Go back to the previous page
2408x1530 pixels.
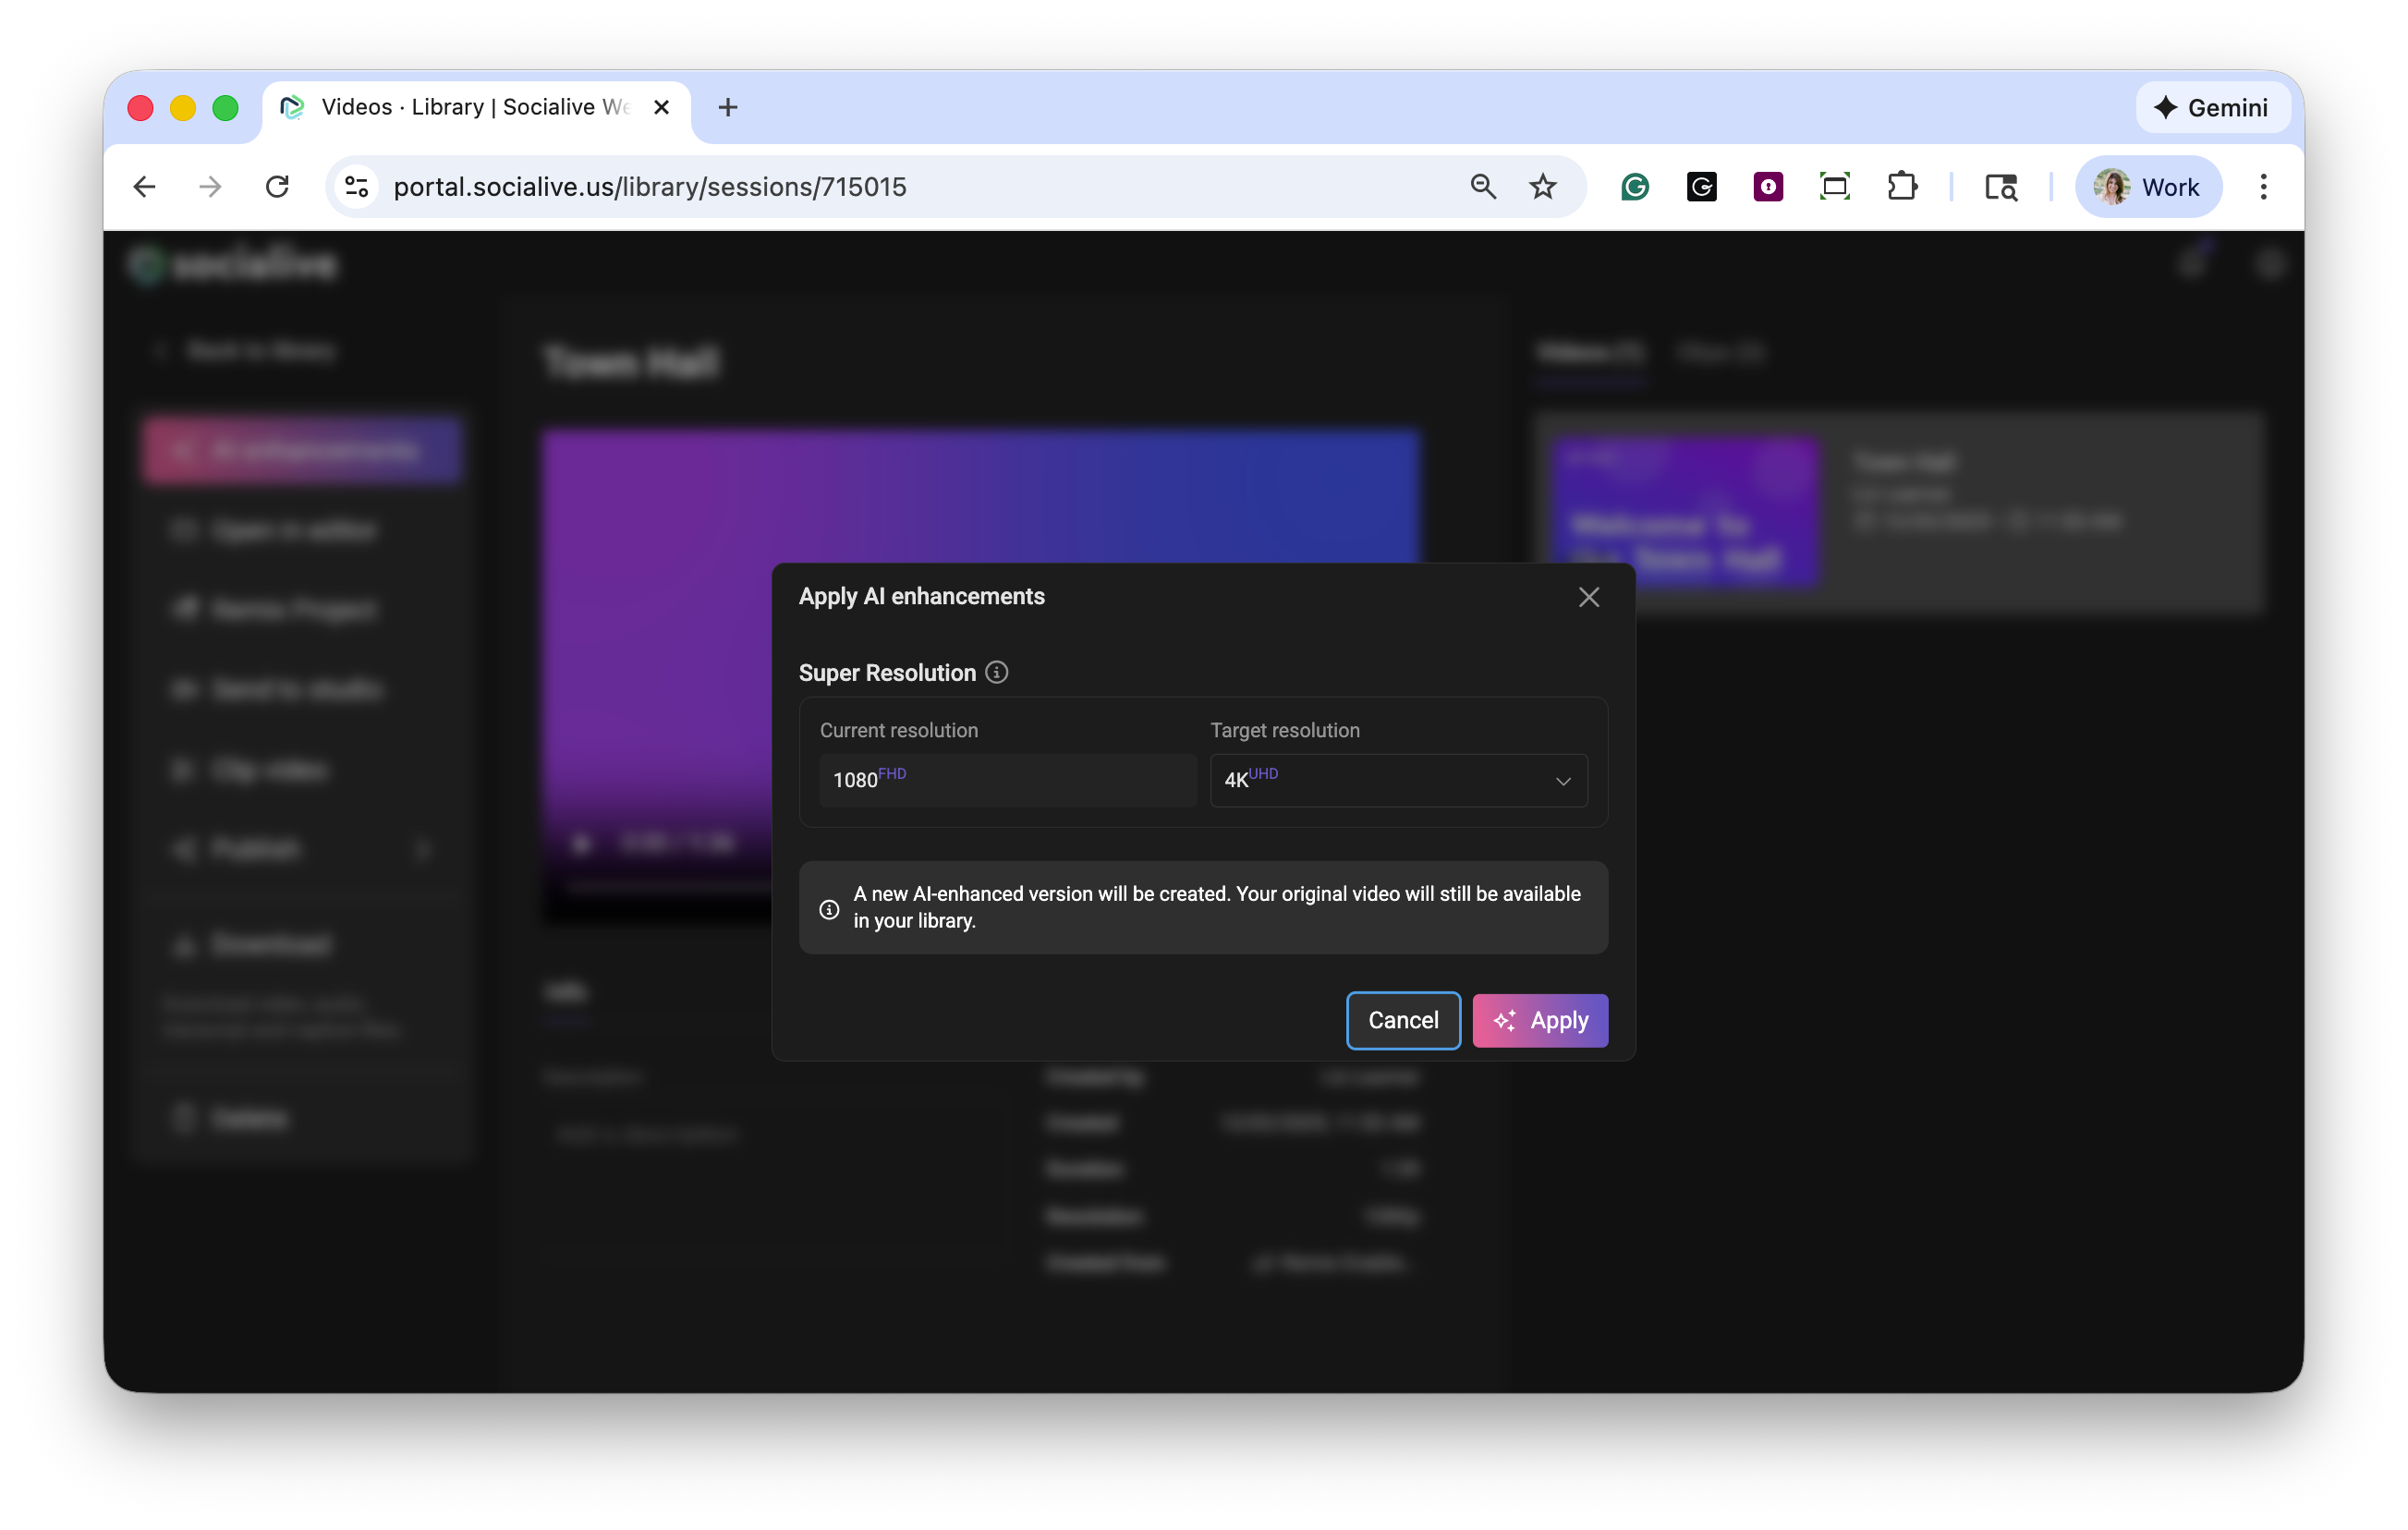pyautogui.click(x=145, y=187)
